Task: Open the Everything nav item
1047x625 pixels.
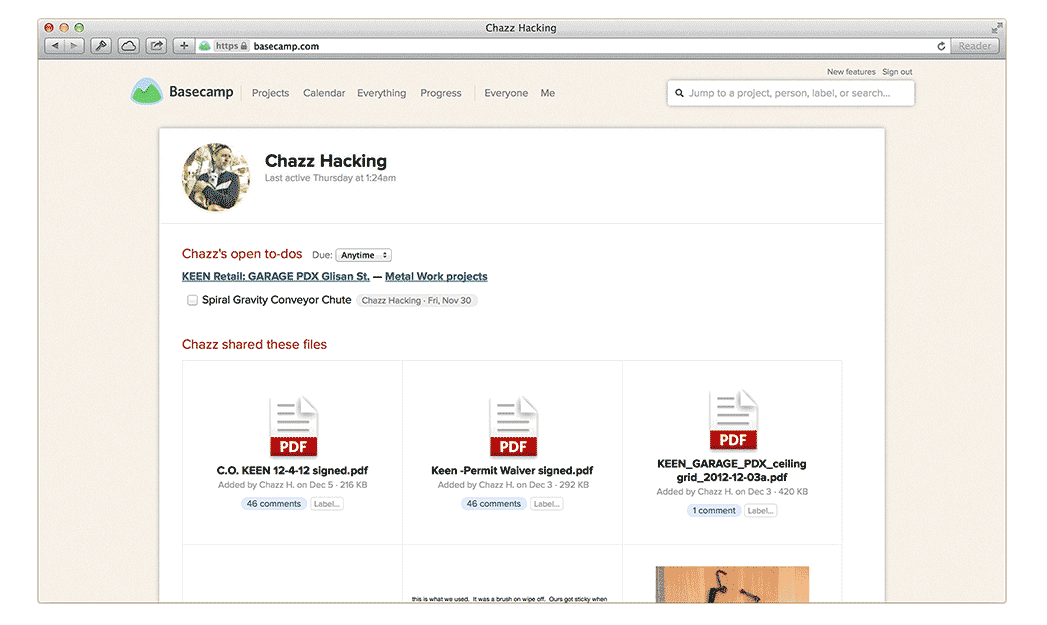Action: click(381, 93)
